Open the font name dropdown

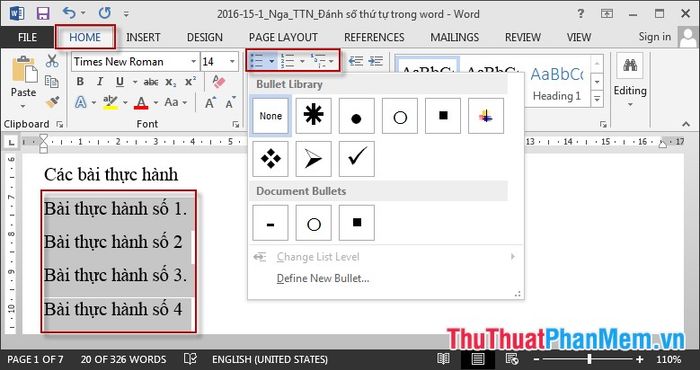(194, 62)
